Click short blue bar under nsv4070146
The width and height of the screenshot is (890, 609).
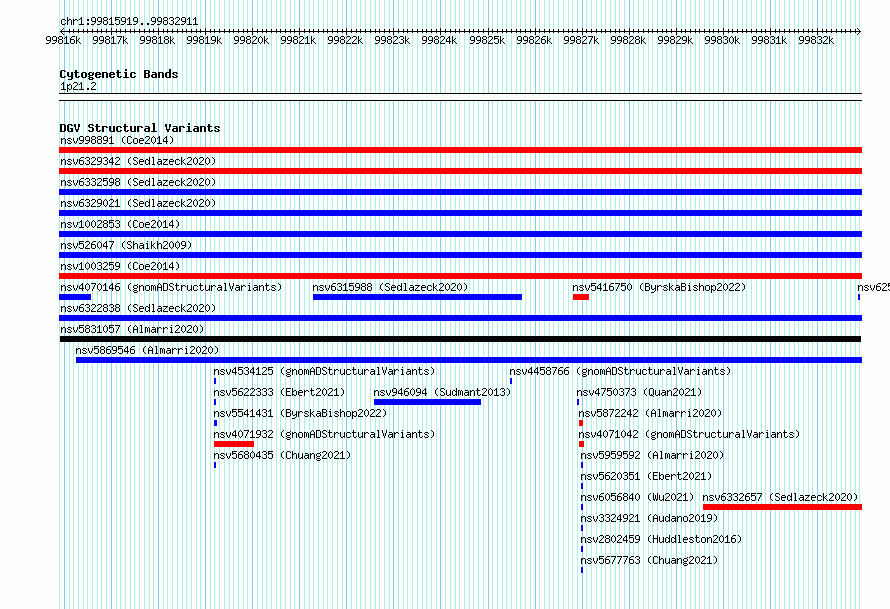75,297
